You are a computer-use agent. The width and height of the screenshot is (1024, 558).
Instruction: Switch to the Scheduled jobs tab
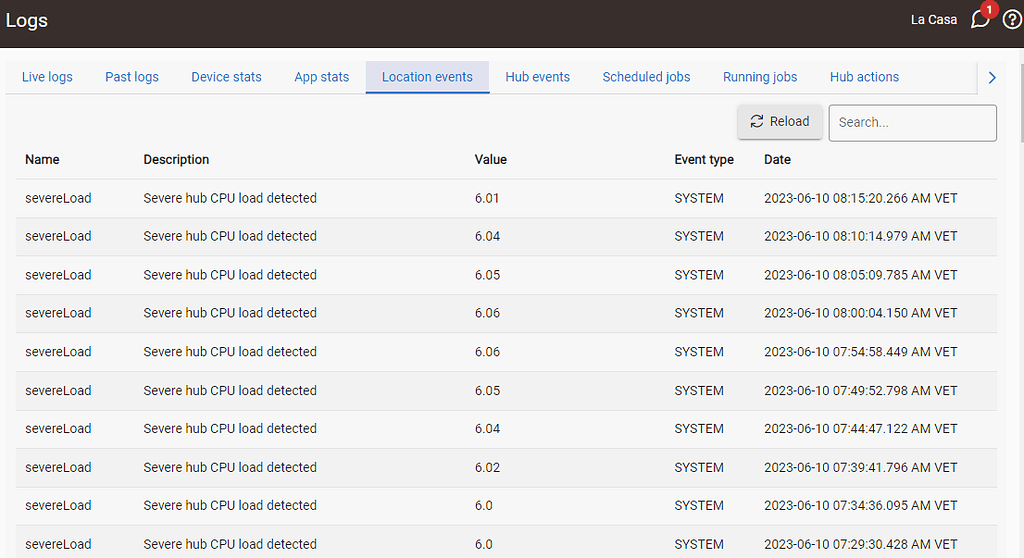646,77
